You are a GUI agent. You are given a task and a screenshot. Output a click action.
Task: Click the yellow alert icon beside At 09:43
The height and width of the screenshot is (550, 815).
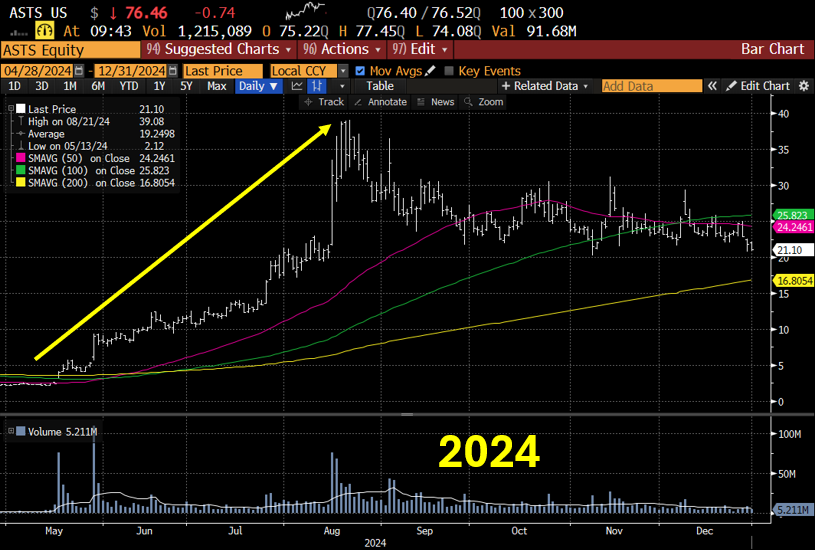point(44,31)
